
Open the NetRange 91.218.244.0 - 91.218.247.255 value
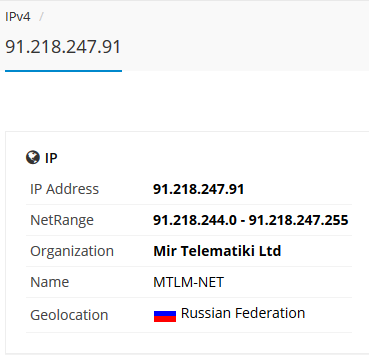[251, 220]
